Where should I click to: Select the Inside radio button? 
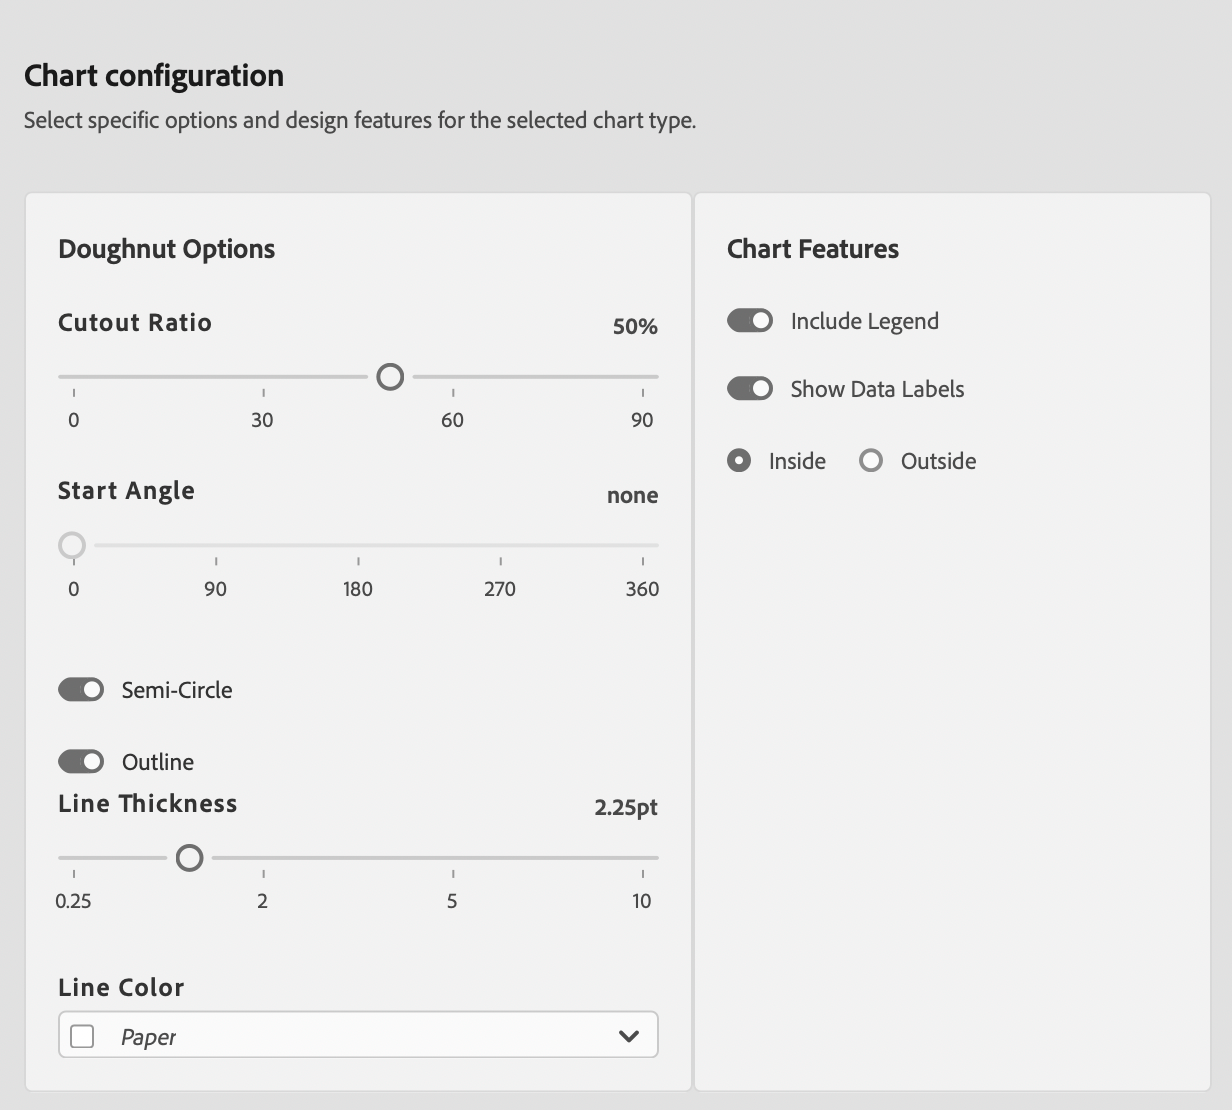click(739, 461)
